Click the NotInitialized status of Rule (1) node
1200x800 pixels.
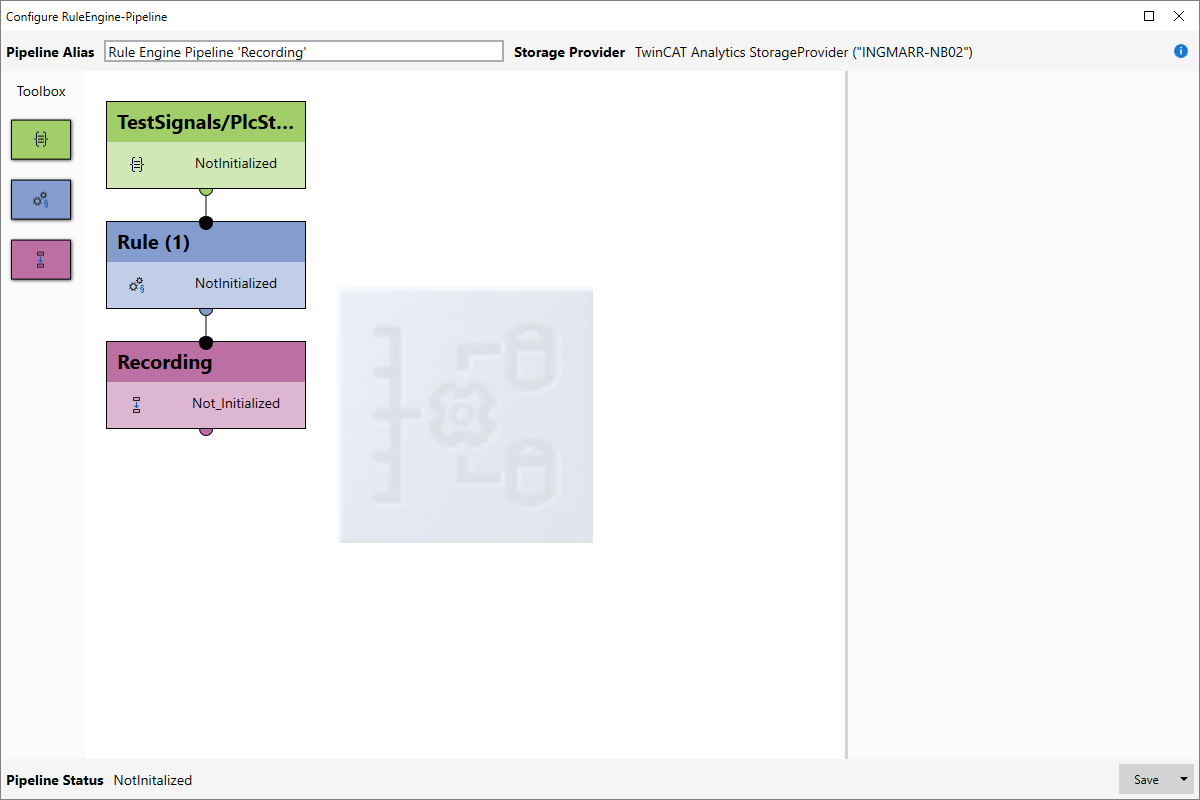pos(236,283)
